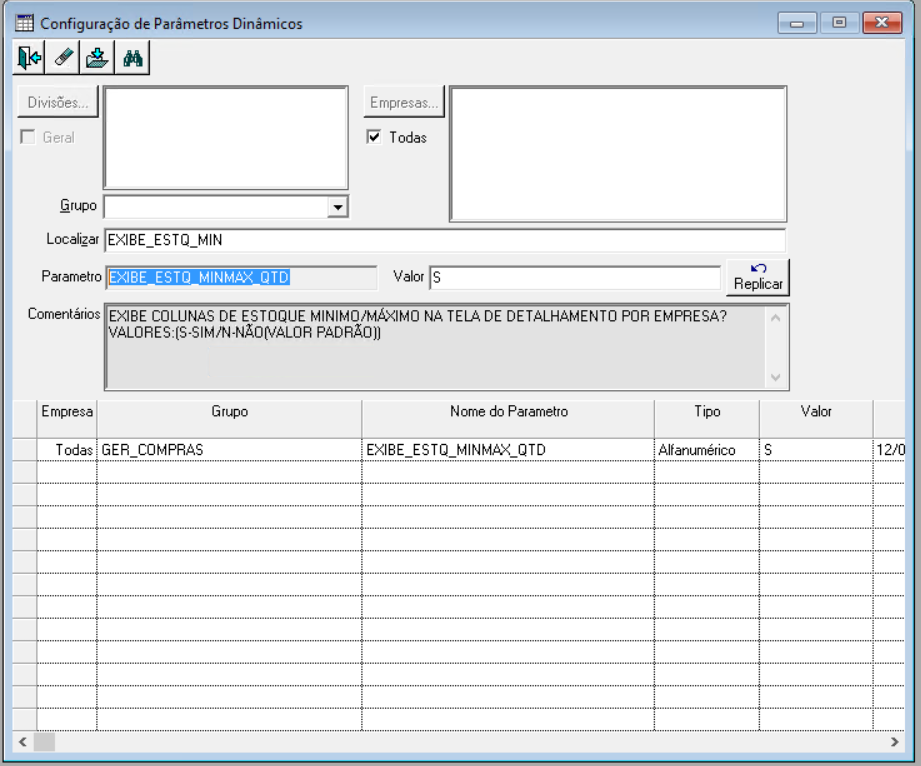Screen dimensions: 921x766
Task: Click the grid horizontal scrollbar thumb
Action: pos(44,742)
